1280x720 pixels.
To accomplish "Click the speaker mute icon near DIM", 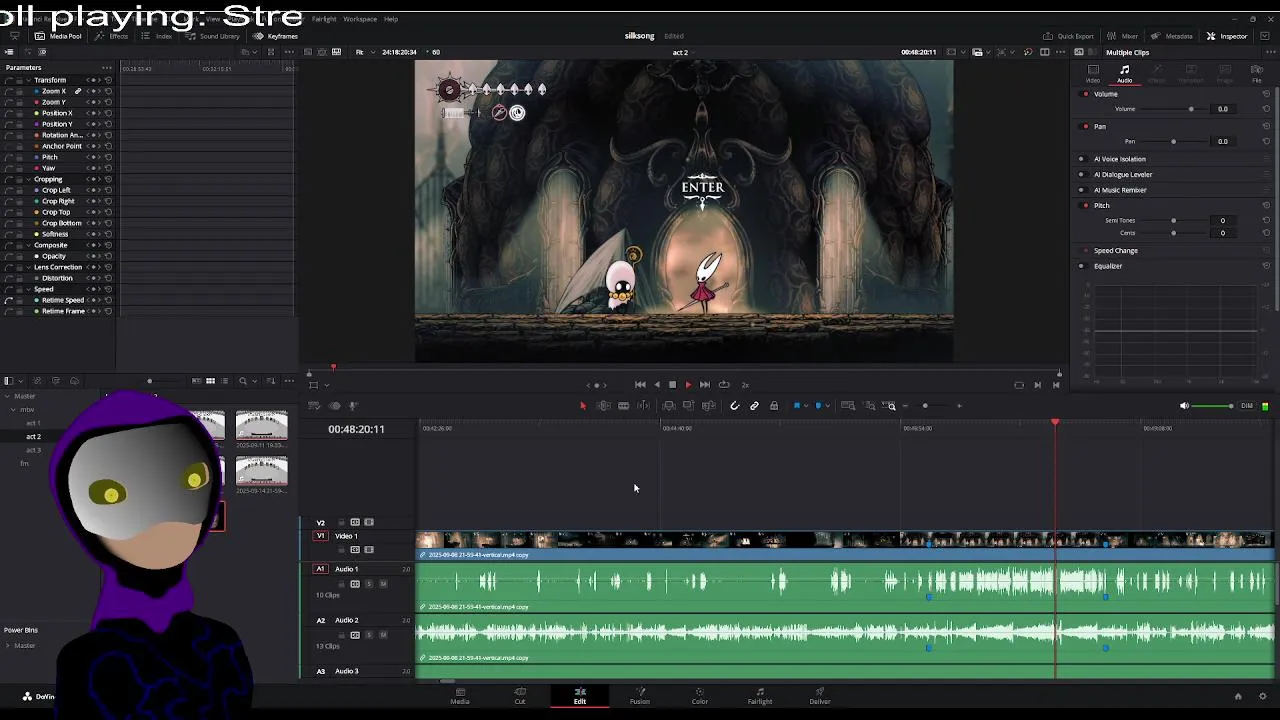I will (1184, 406).
